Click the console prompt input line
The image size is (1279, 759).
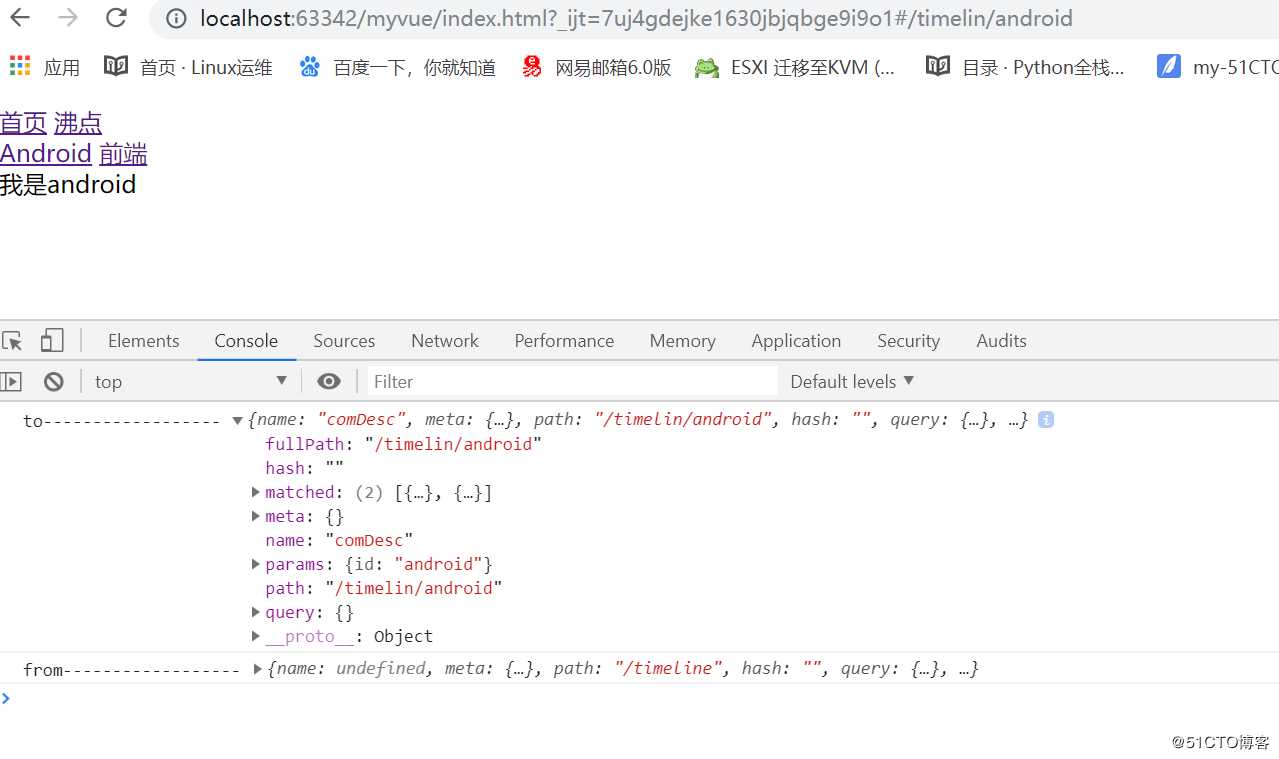tap(640, 698)
